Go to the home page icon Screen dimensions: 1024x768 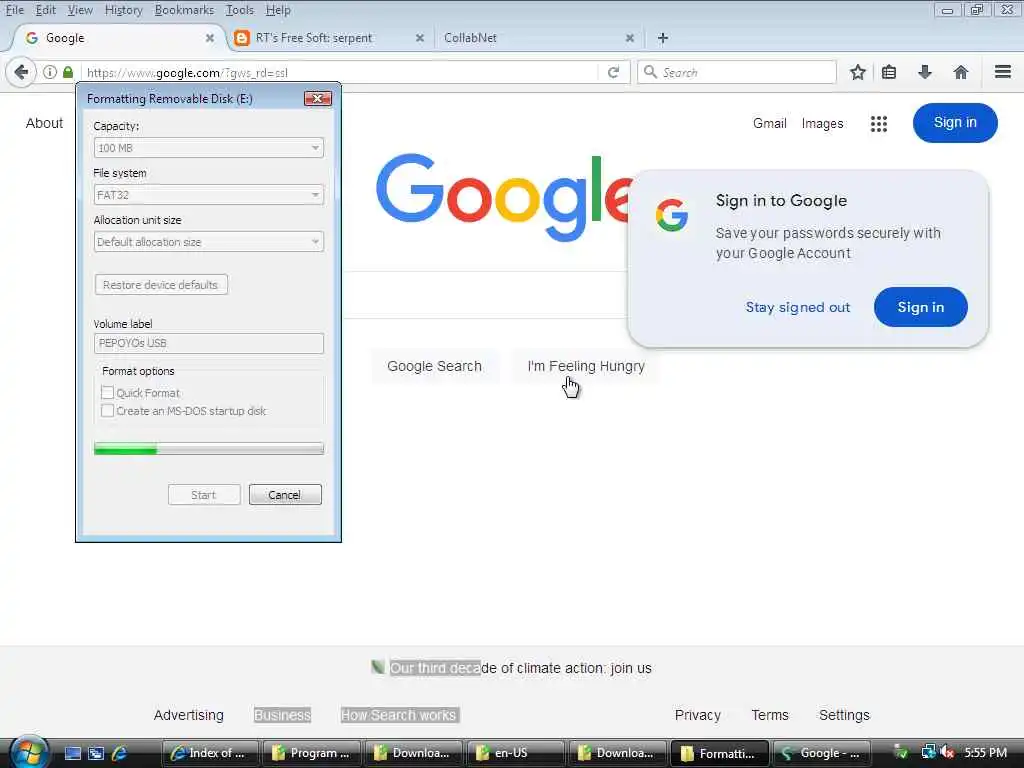click(x=961, y=72)
